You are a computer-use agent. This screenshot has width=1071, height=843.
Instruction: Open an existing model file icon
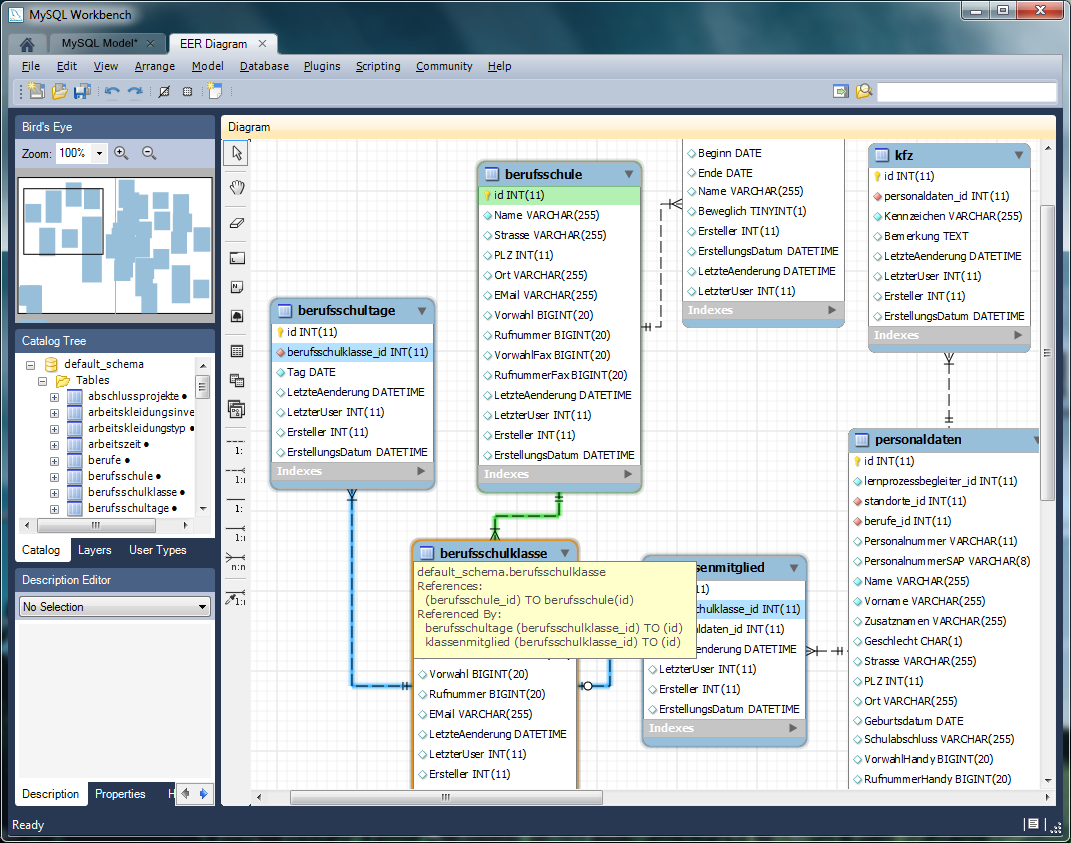[x=59, y=91]
